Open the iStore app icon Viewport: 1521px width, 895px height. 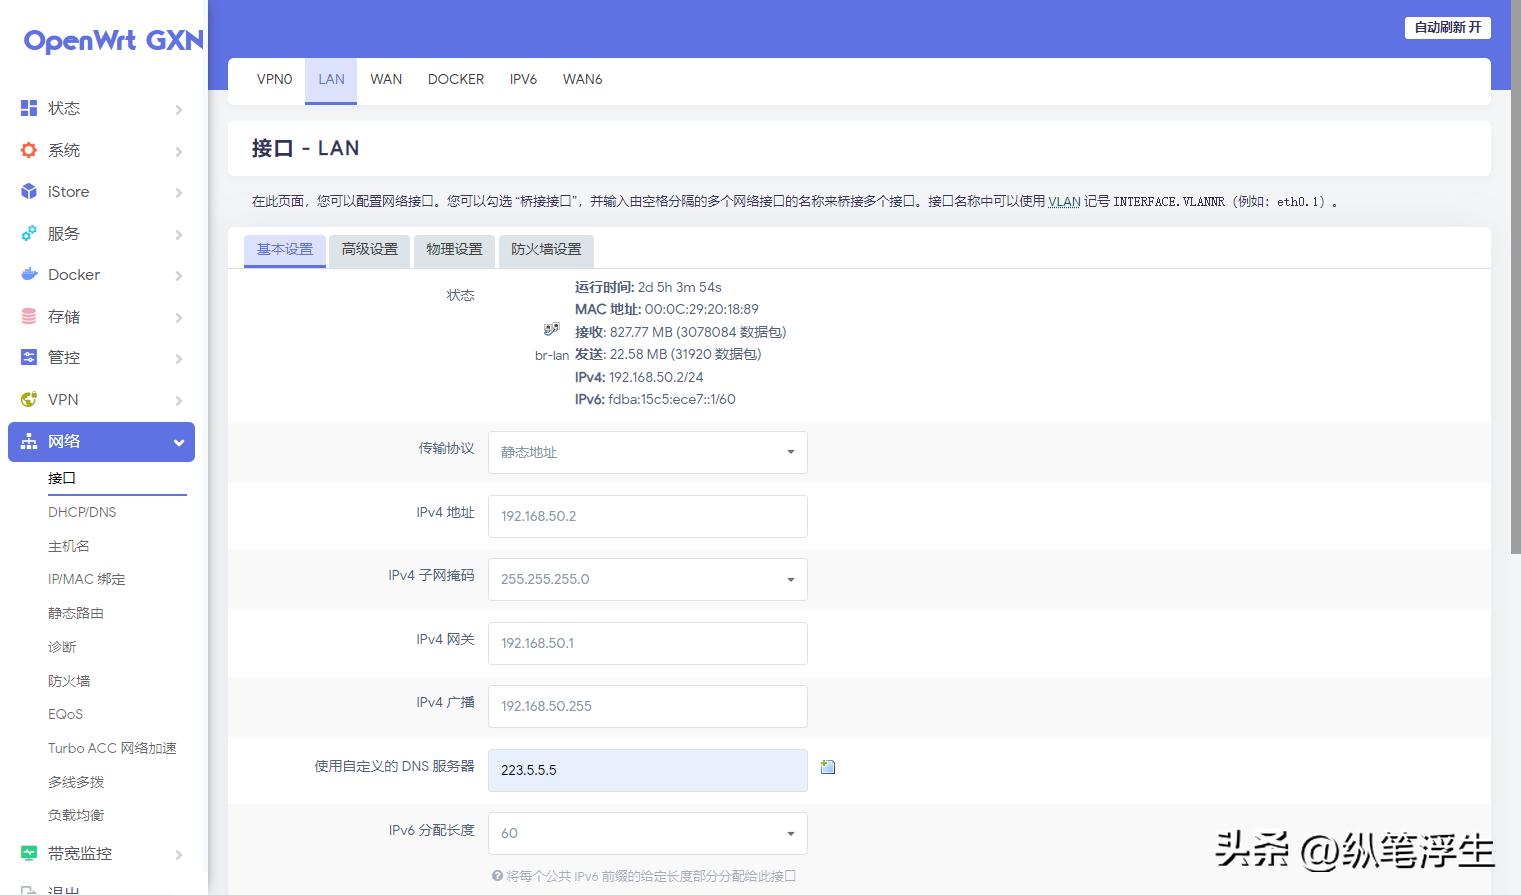(27, 192)
